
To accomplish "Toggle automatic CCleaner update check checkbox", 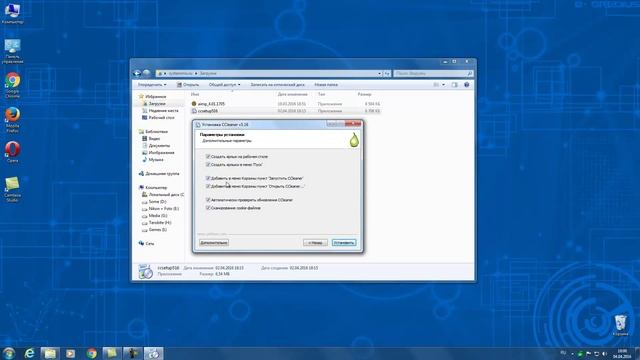I will [208, 200].
